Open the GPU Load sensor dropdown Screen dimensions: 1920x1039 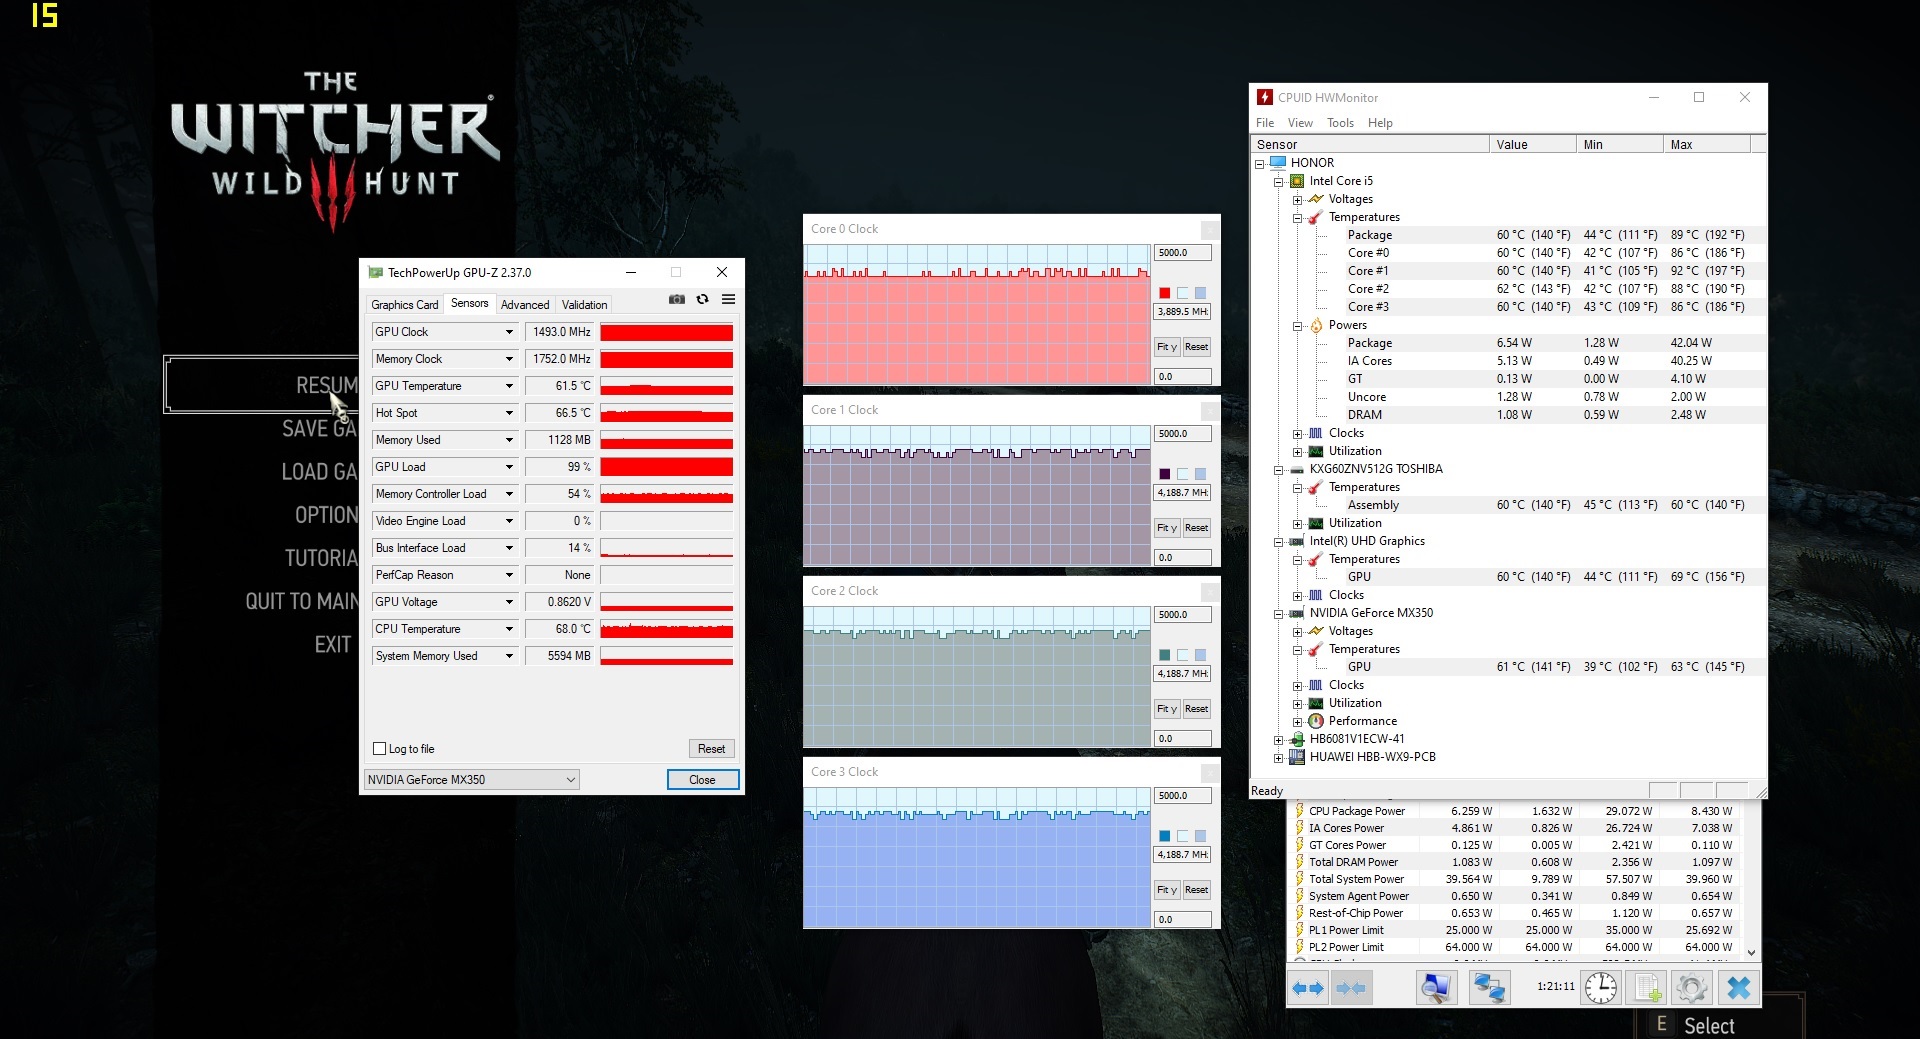point(509,467)
